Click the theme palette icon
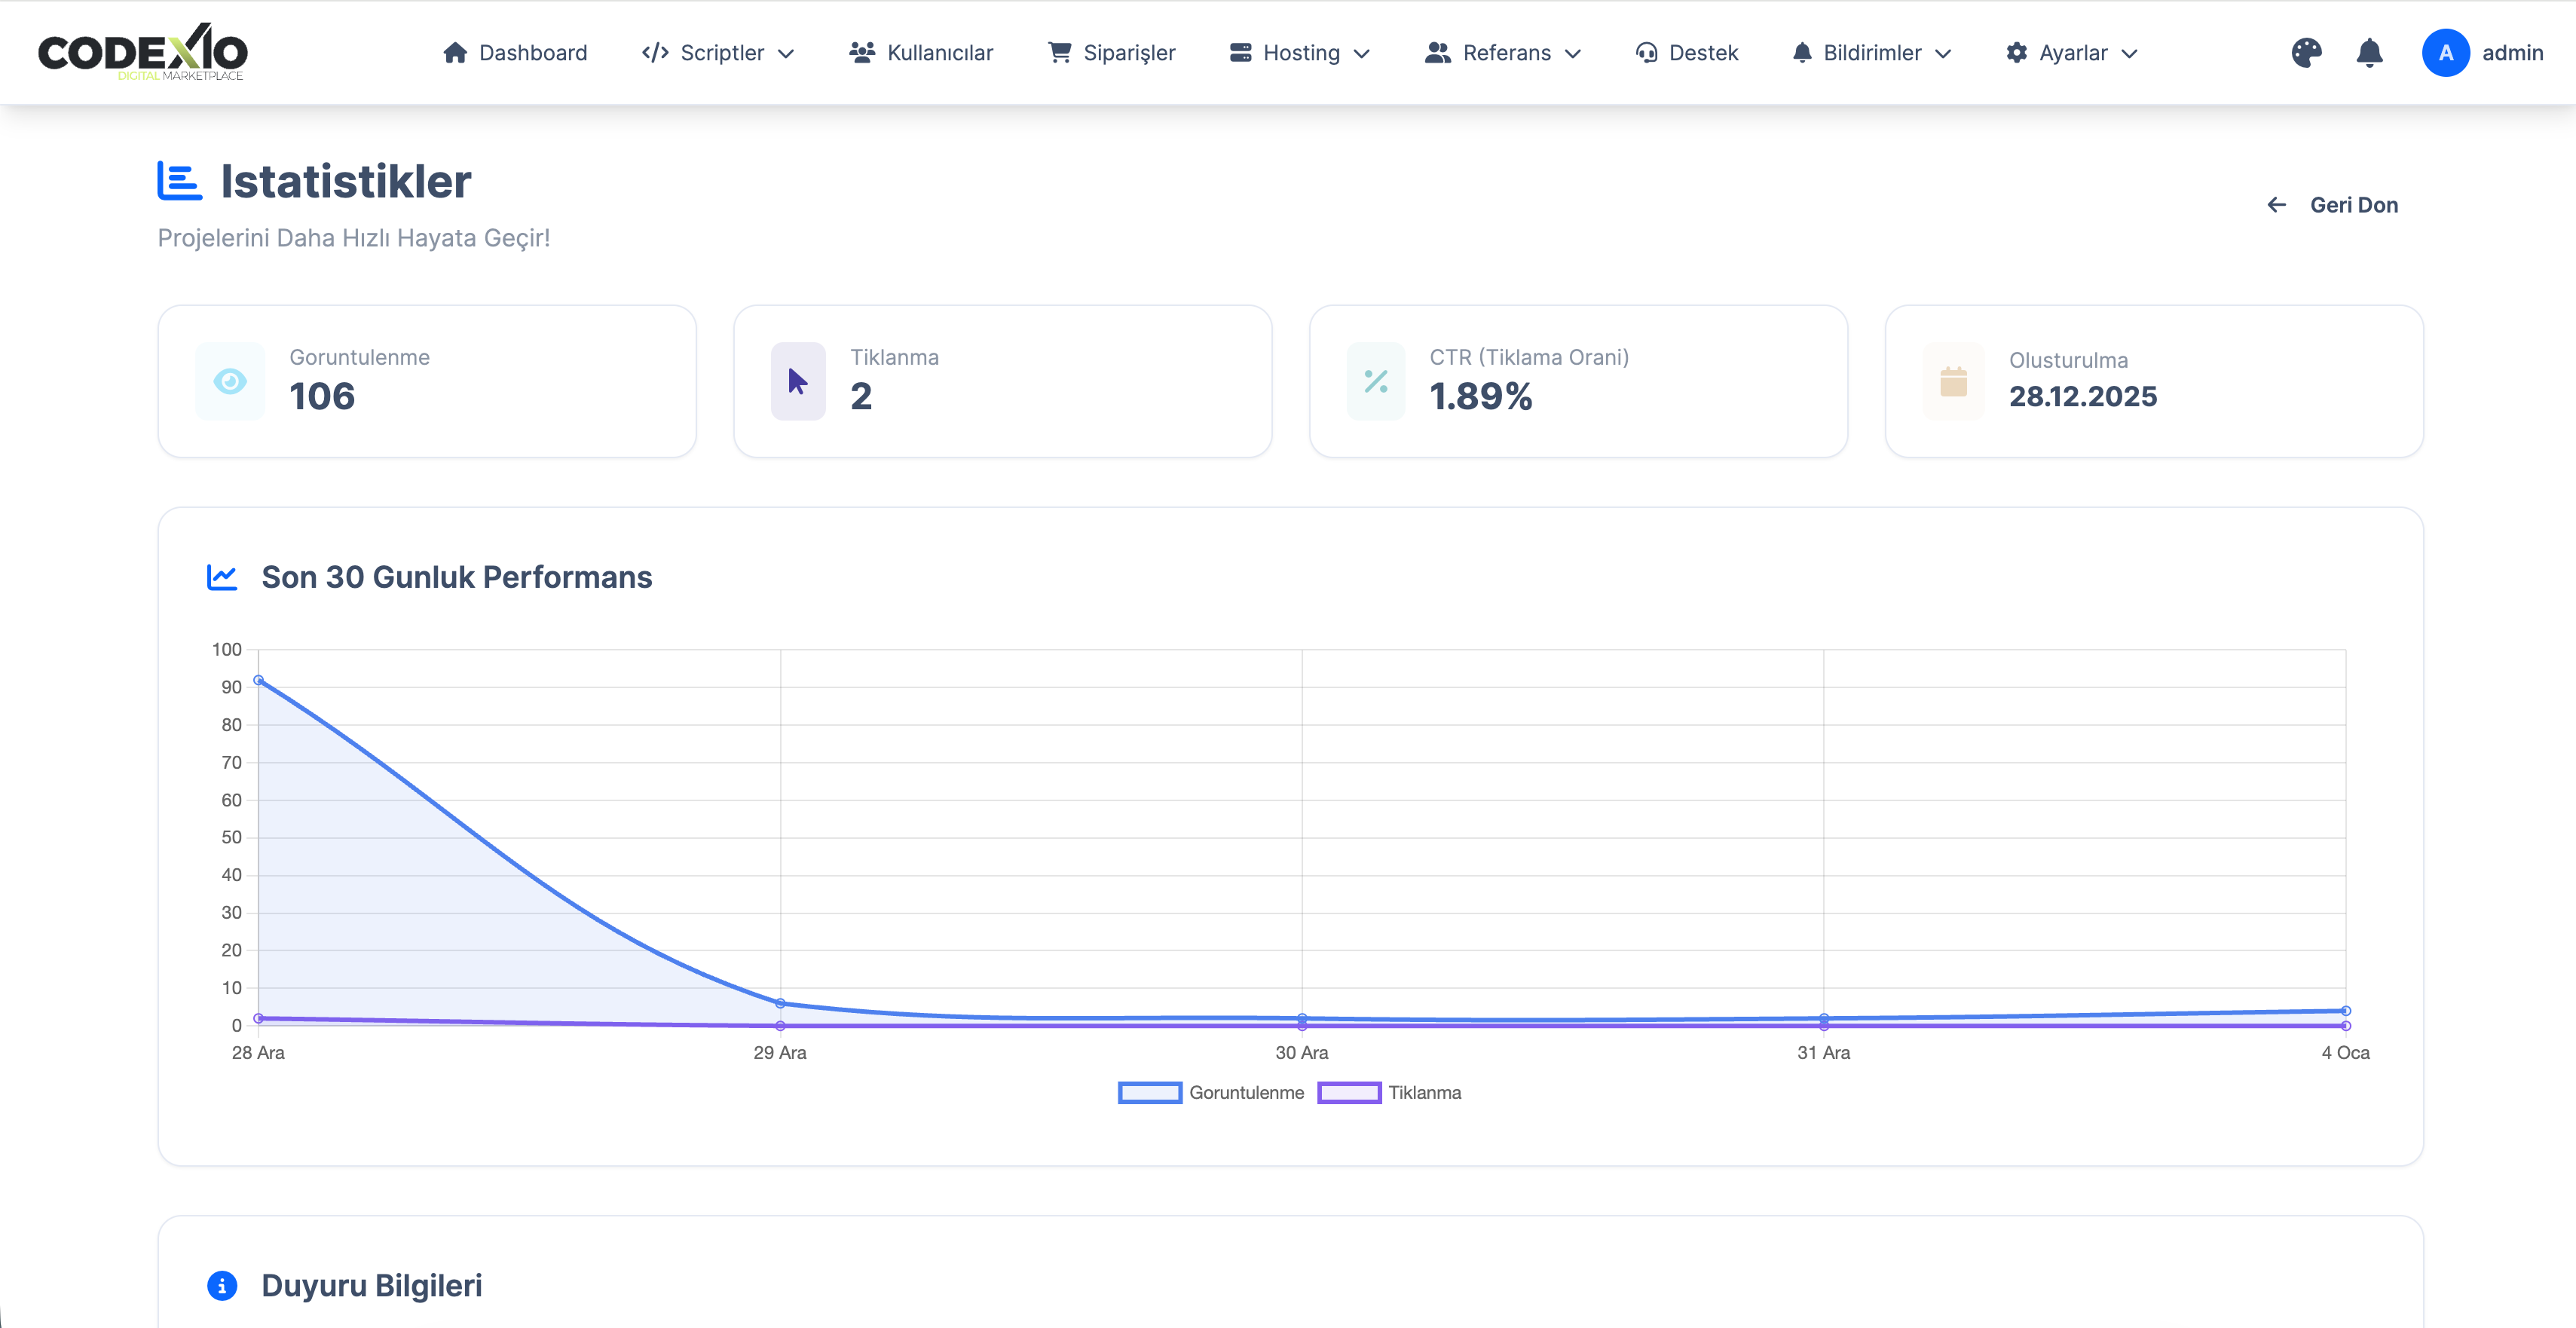 (2306, 53)
